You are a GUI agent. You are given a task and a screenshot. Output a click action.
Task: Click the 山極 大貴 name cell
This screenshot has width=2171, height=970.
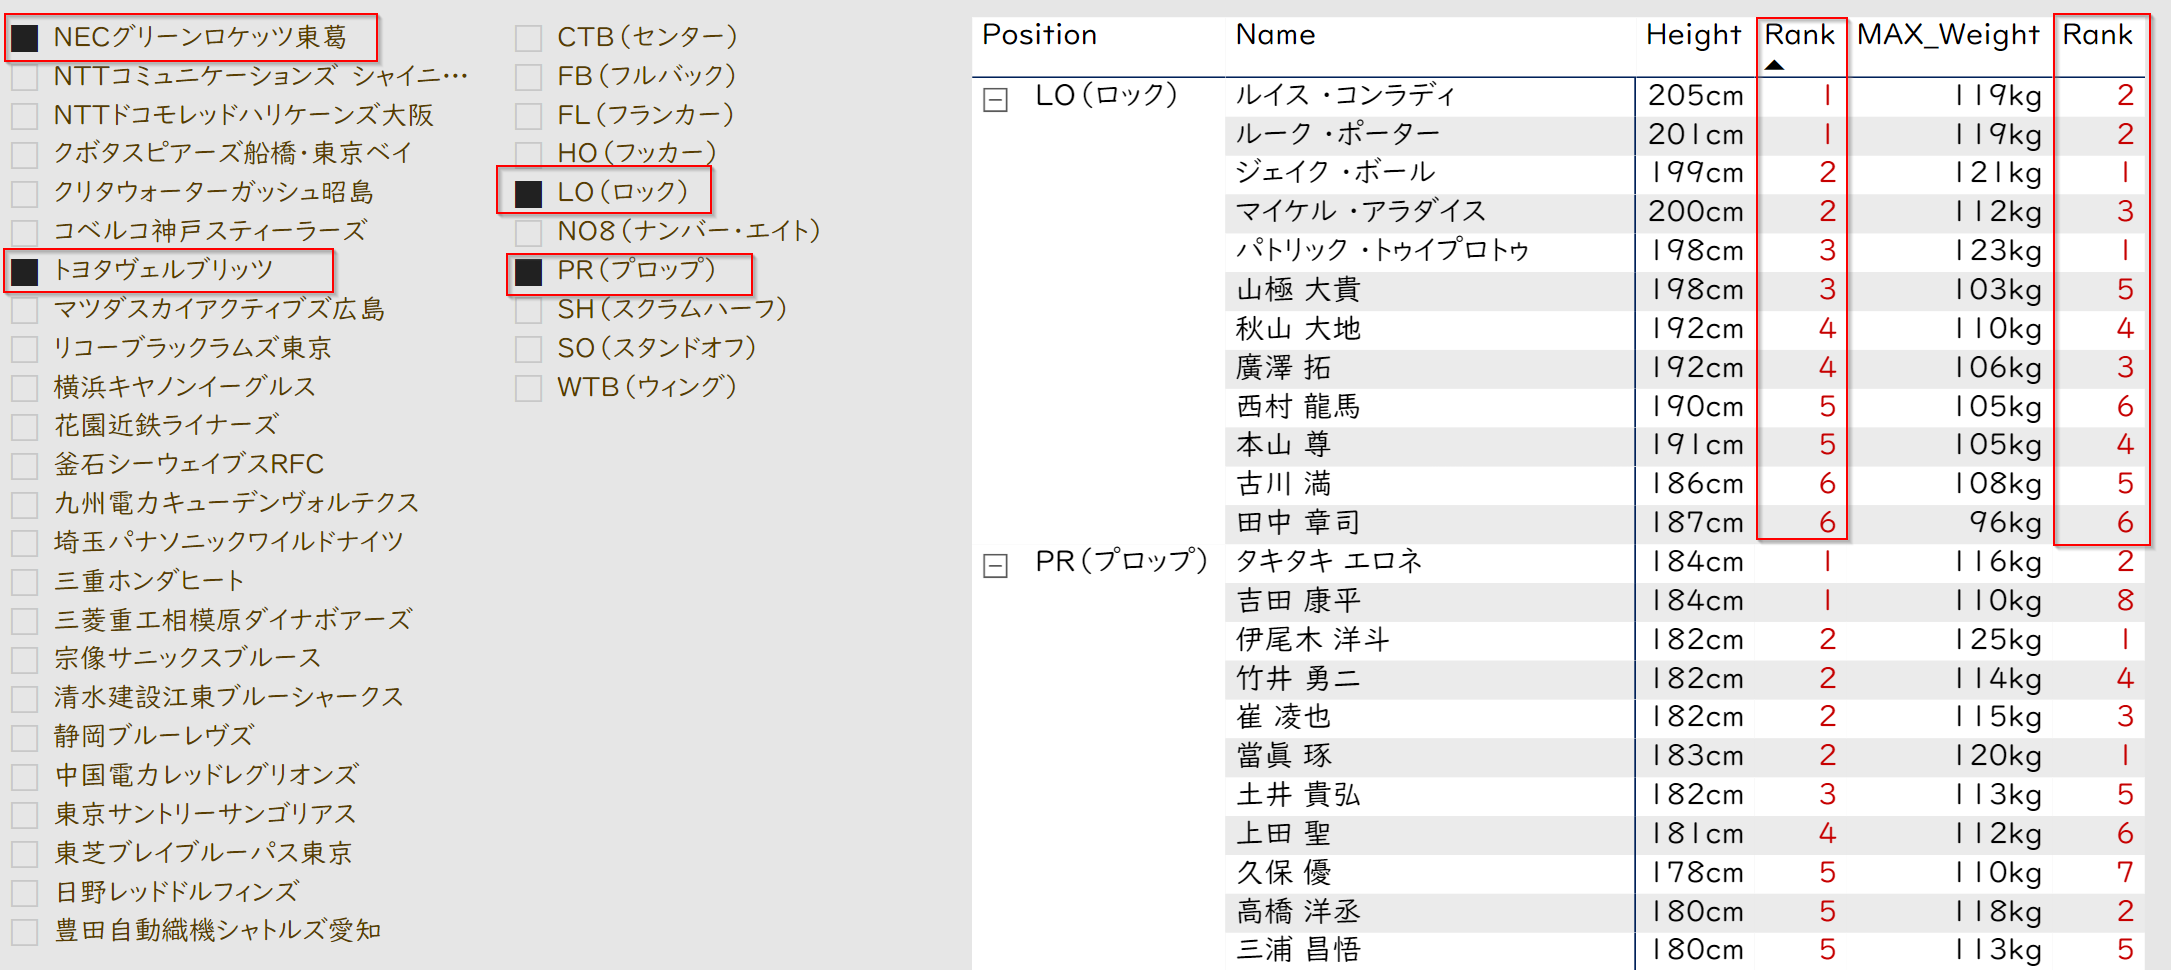click(1298, 289)
